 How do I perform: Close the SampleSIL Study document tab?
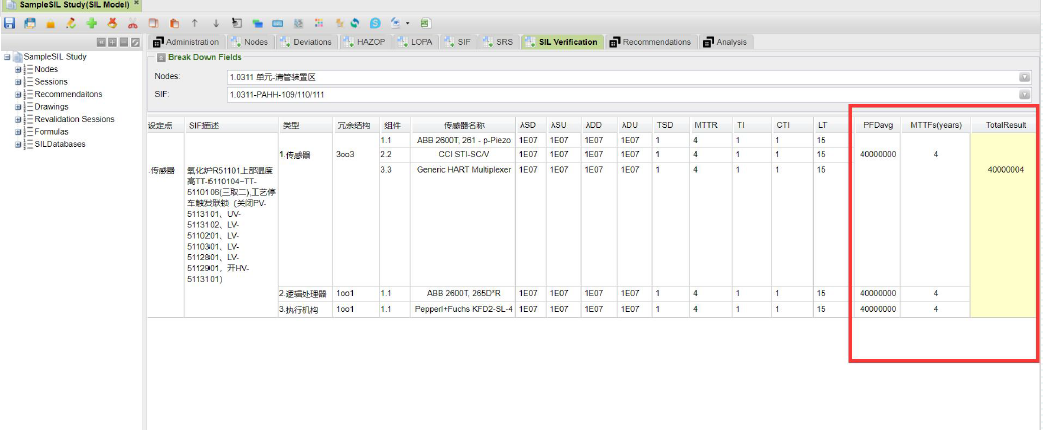tap(136, 5)
